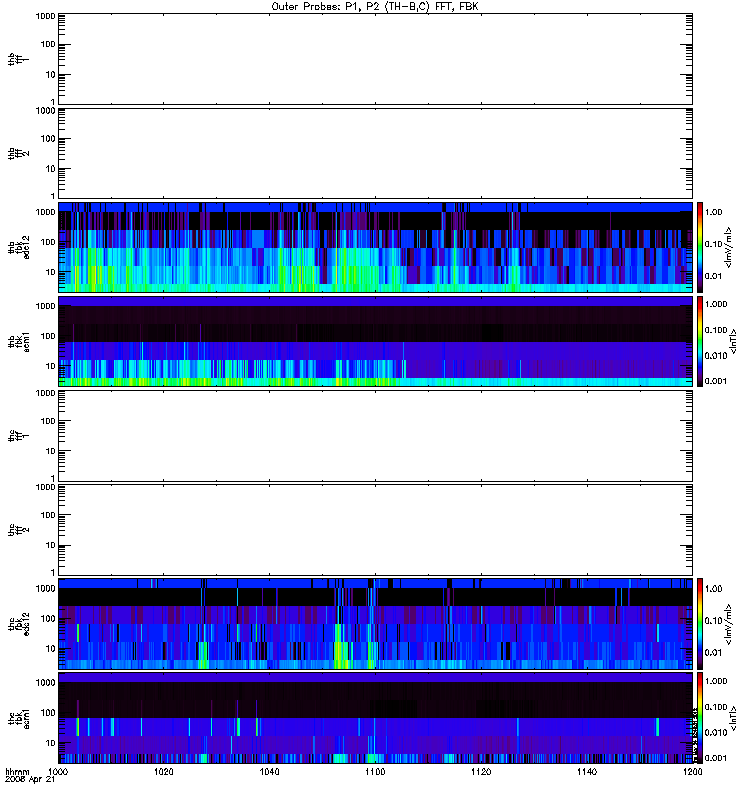Click the 100 y-axis tick of thb scm1
Screen dimensions: 750x800
click(x=48, y=336)
